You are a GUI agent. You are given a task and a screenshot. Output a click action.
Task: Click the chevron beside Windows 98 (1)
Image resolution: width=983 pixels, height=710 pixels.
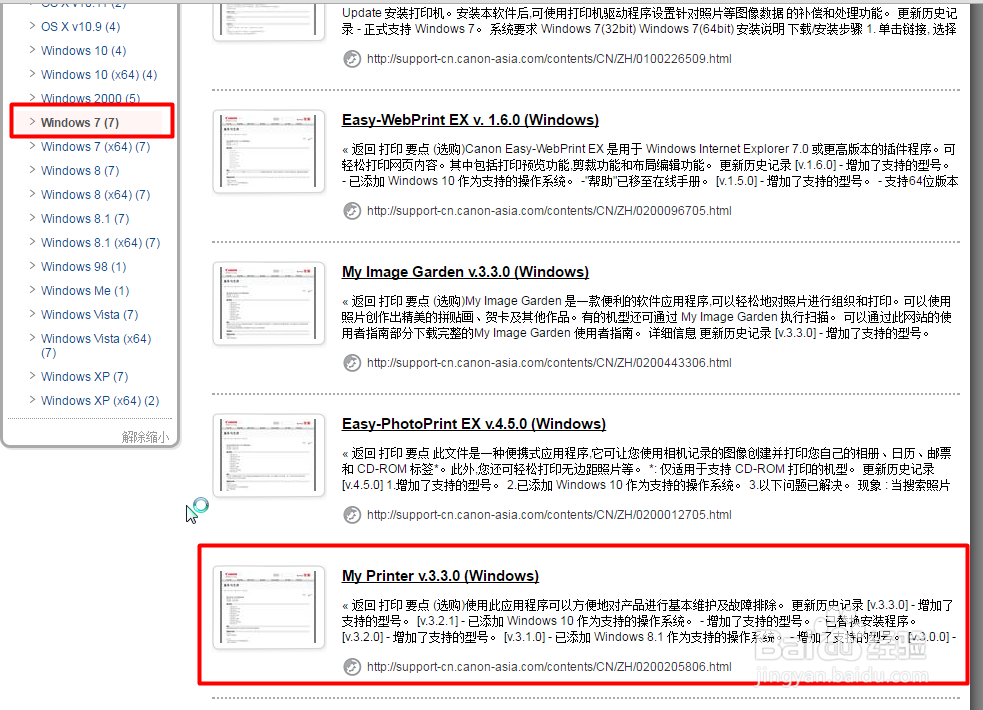pos(33,266)
